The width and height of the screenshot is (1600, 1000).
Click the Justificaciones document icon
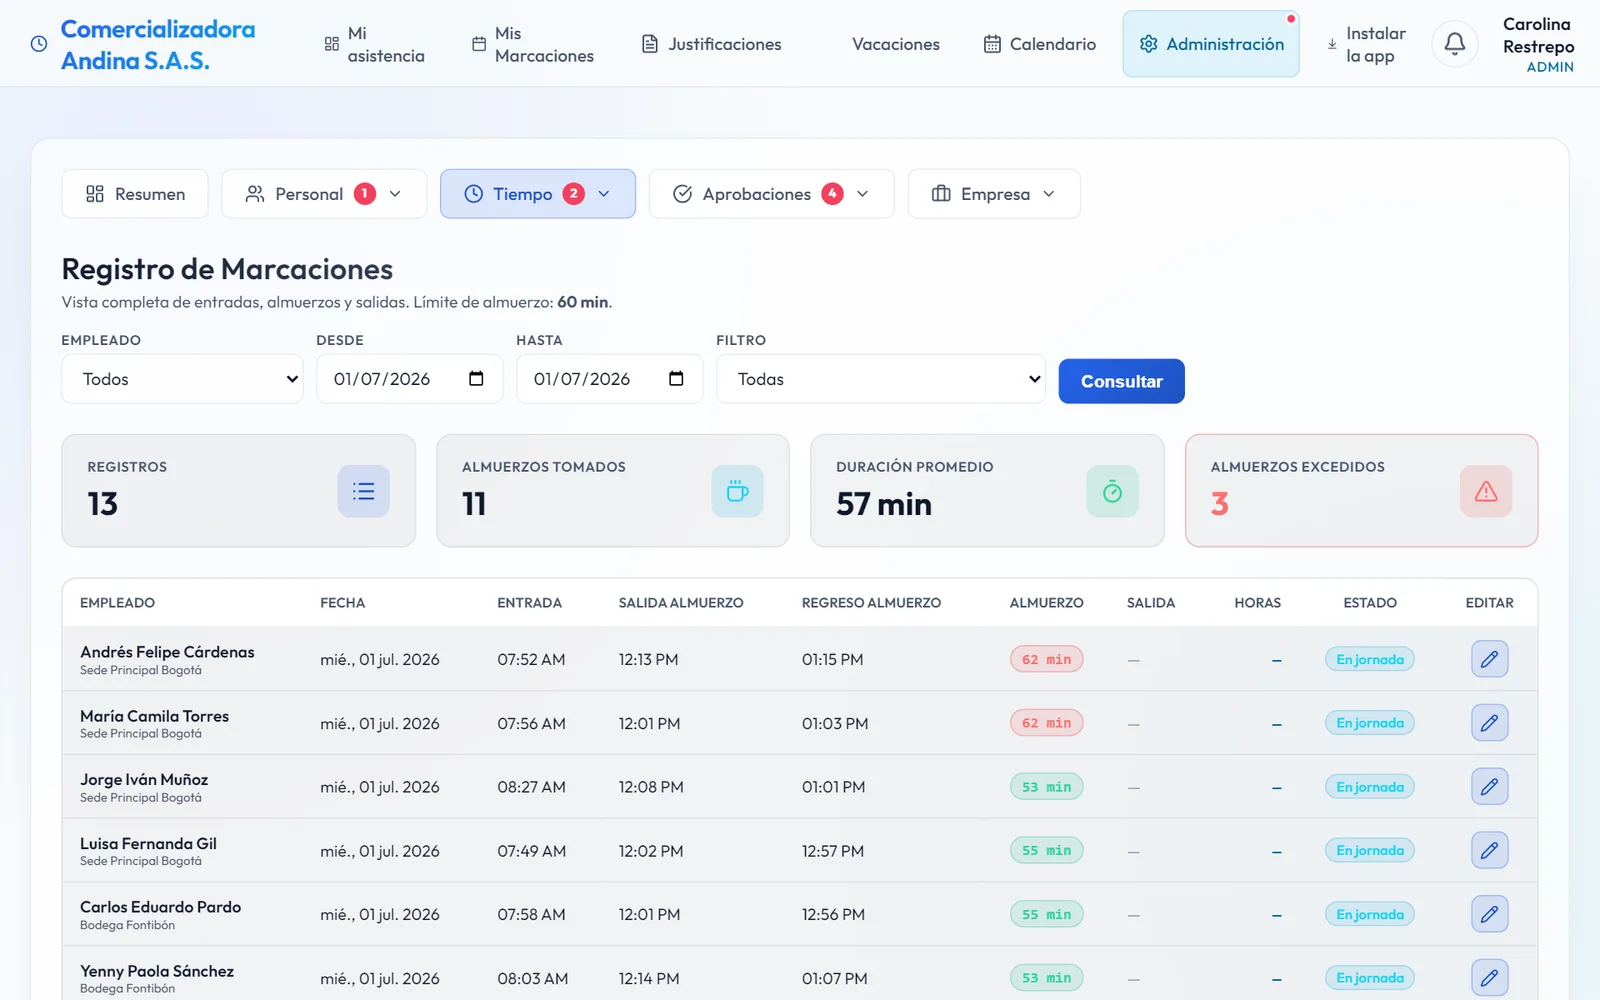tap(650, 44)
